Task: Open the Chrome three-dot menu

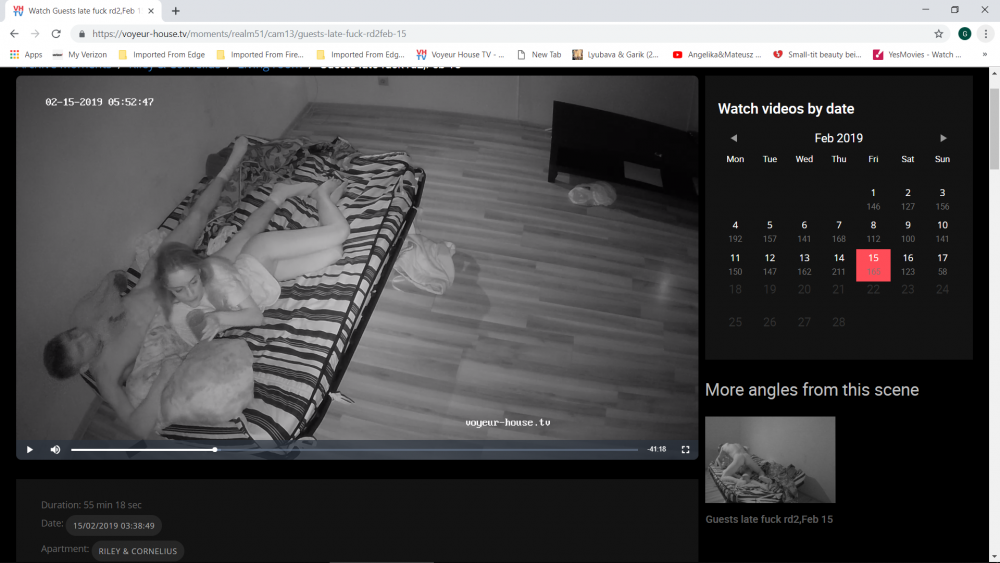Action: point(986,33)
